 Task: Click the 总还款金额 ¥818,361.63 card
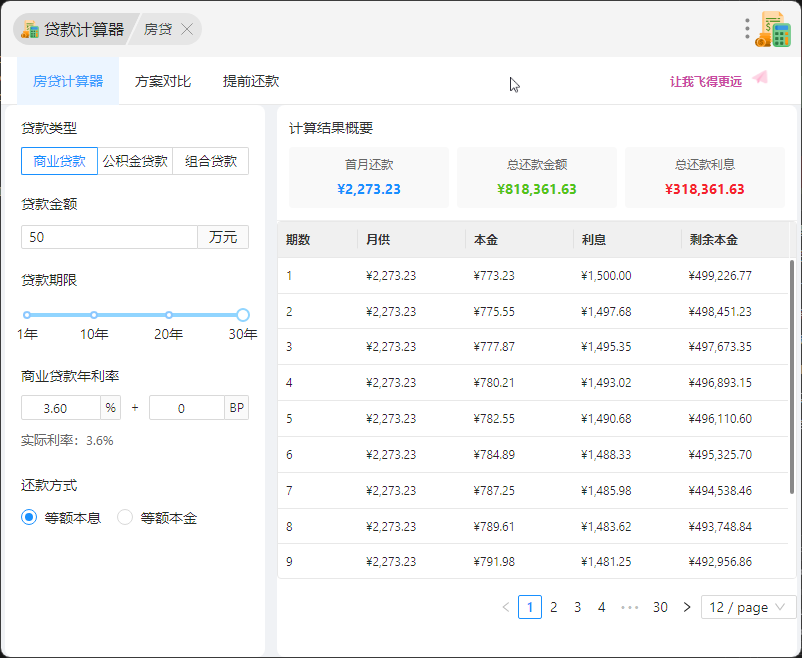537,178
